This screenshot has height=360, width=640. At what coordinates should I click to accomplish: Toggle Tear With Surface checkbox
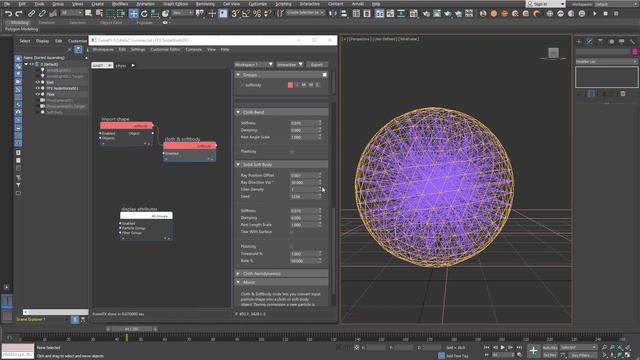tap(291, 232)
